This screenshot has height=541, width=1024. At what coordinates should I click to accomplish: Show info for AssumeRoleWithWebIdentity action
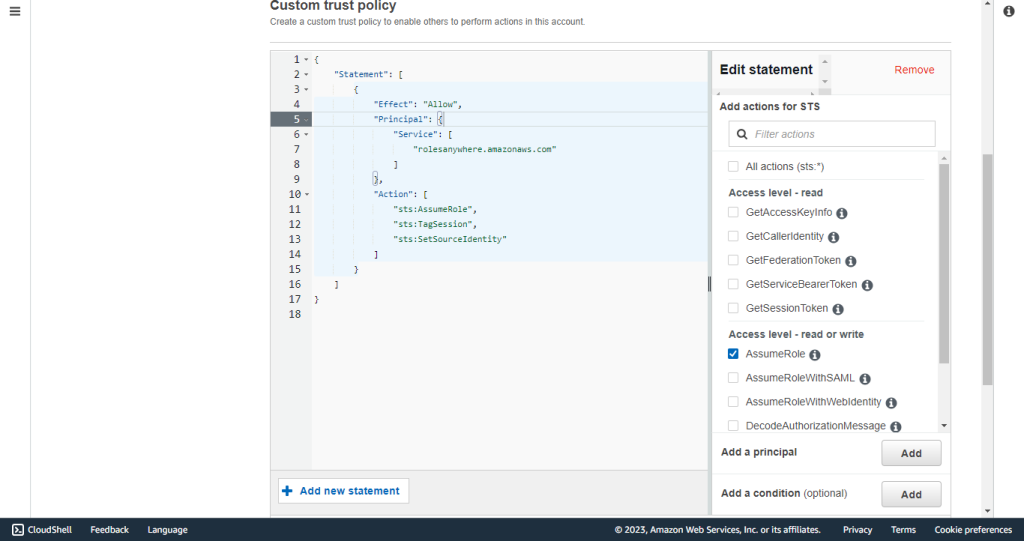point(891,402)
